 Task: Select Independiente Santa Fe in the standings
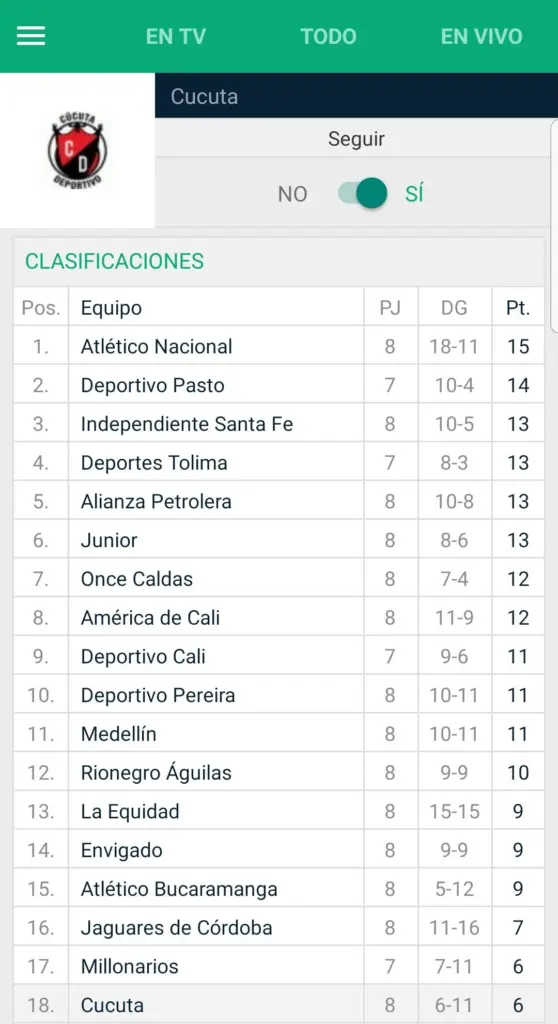pyautogui.click(x=279, y=424)
